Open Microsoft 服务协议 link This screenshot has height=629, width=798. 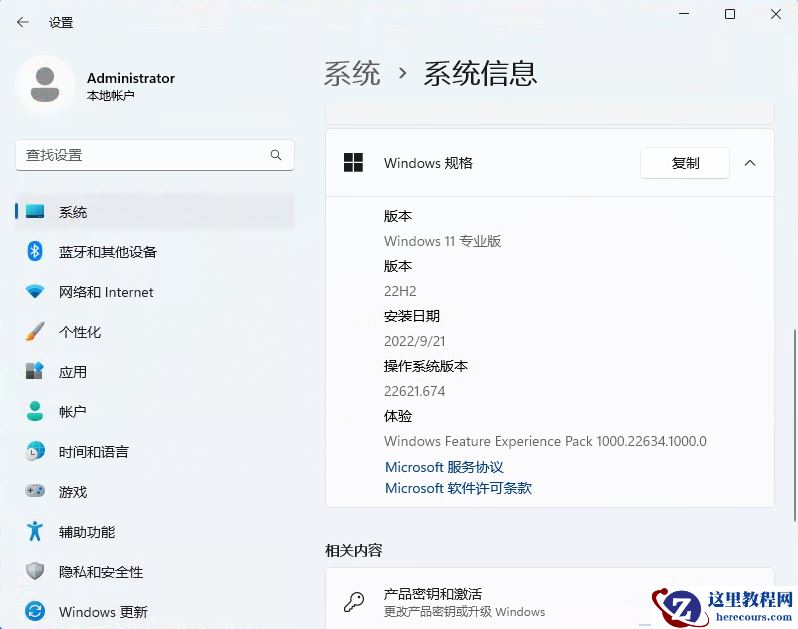point(444,467)
